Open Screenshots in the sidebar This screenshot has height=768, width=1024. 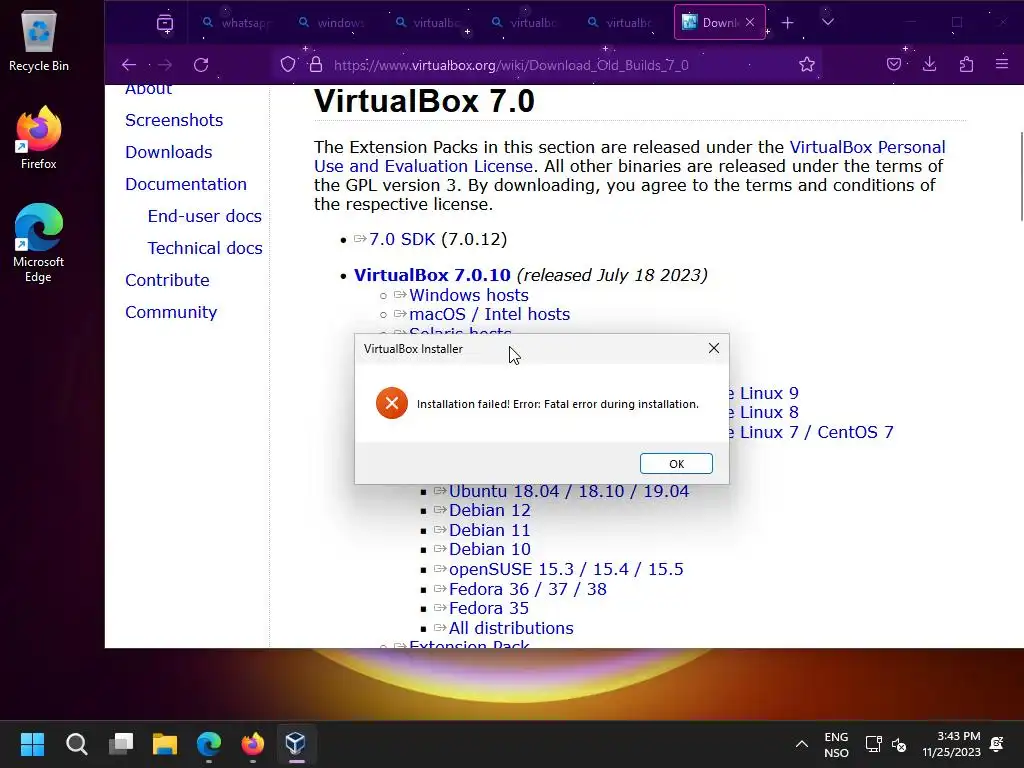click(174, 120)
